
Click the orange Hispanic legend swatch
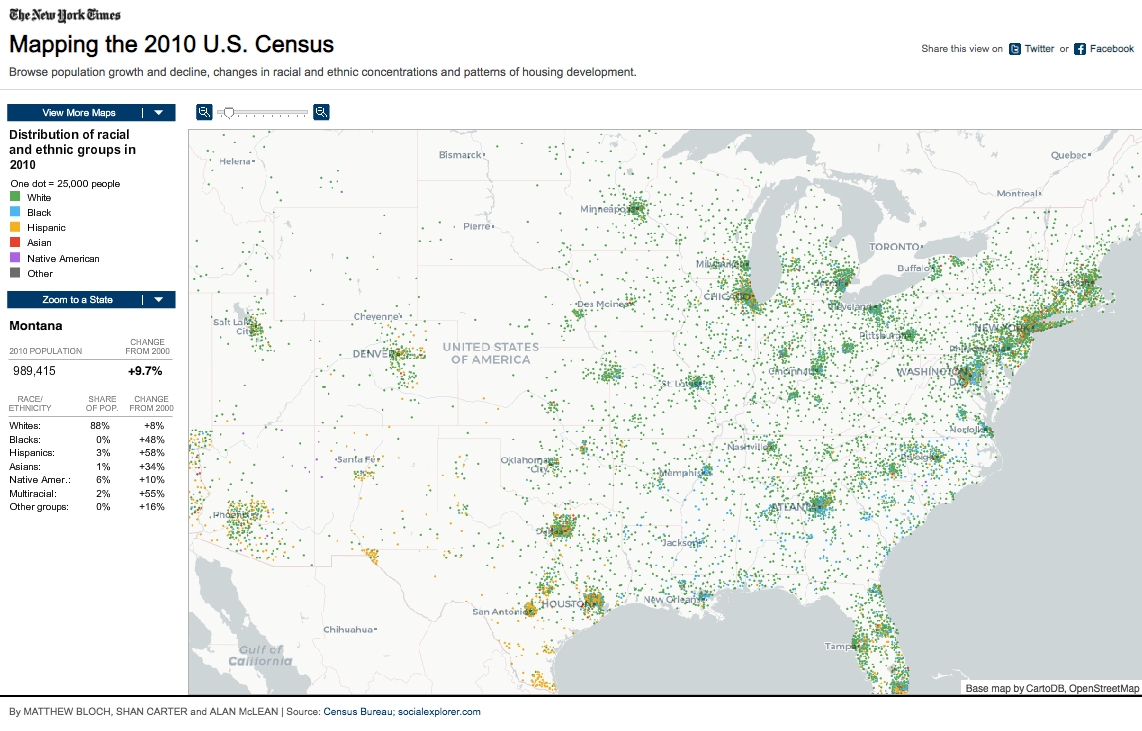point(15,228)
